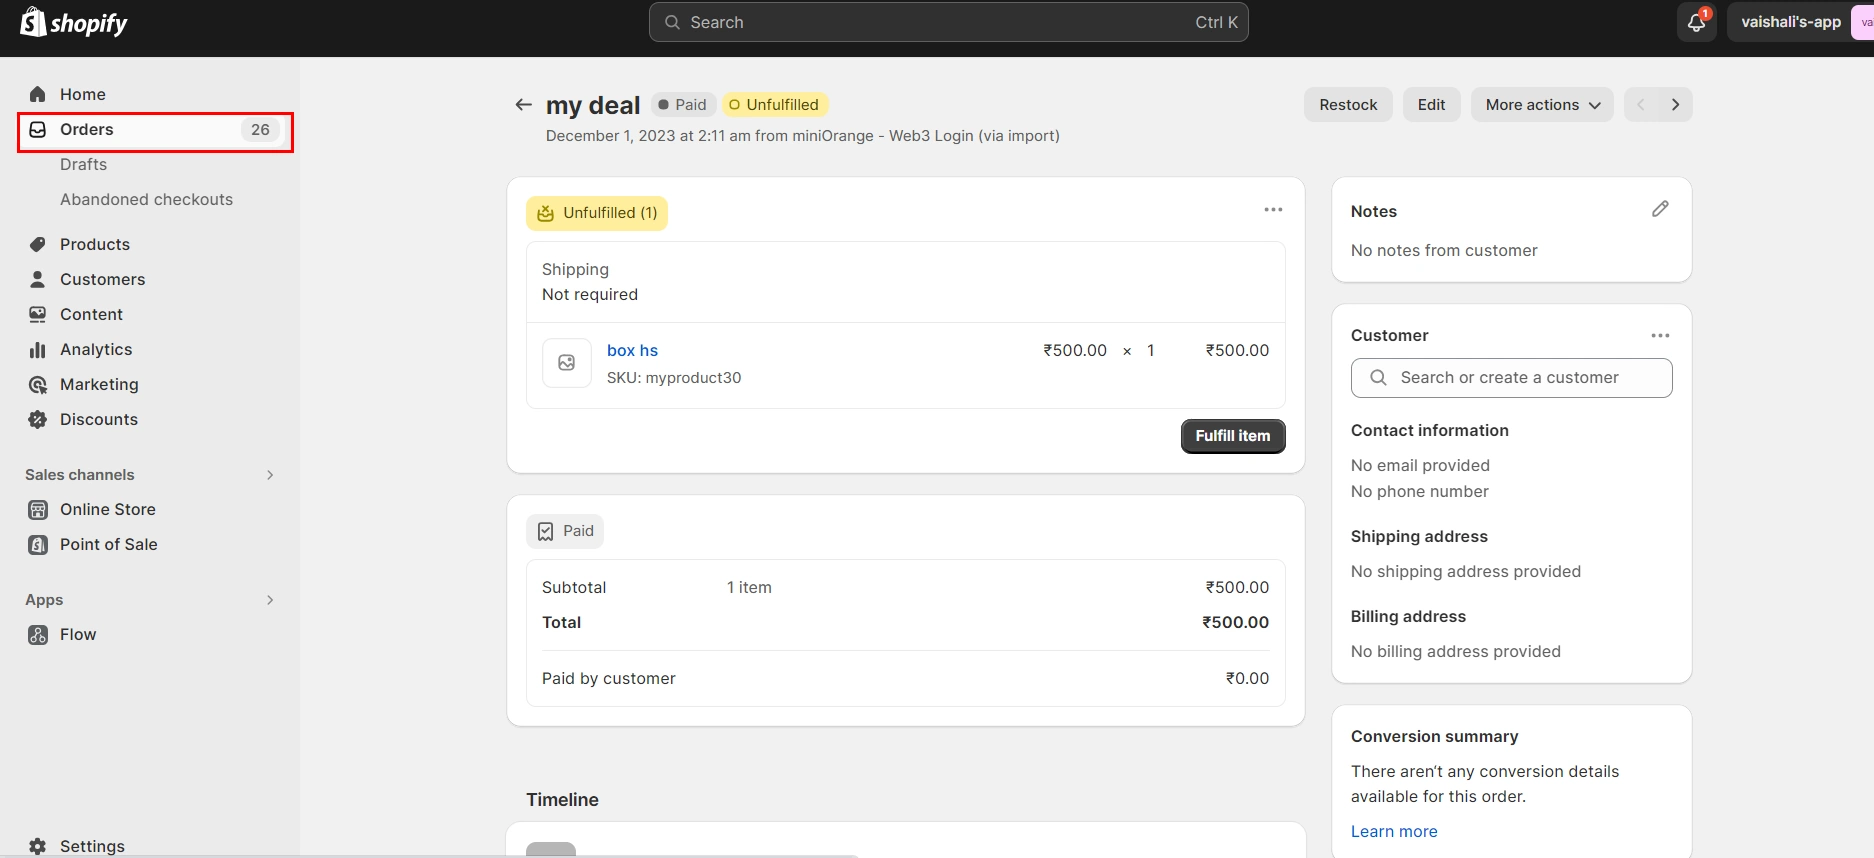Click the Unfulfilled badge in header
The width and height of the screenshot is (1874, 858).
pos(774,105)
